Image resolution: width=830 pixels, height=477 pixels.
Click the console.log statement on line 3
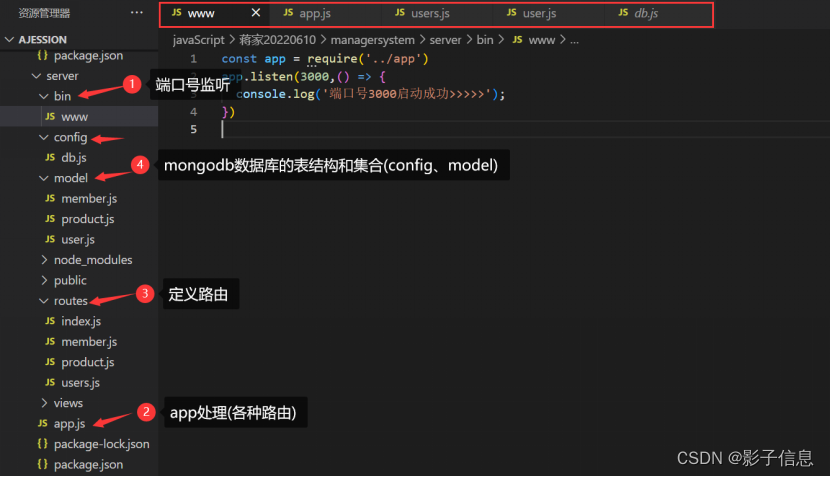pyautogui.click(x=371, y=94)
